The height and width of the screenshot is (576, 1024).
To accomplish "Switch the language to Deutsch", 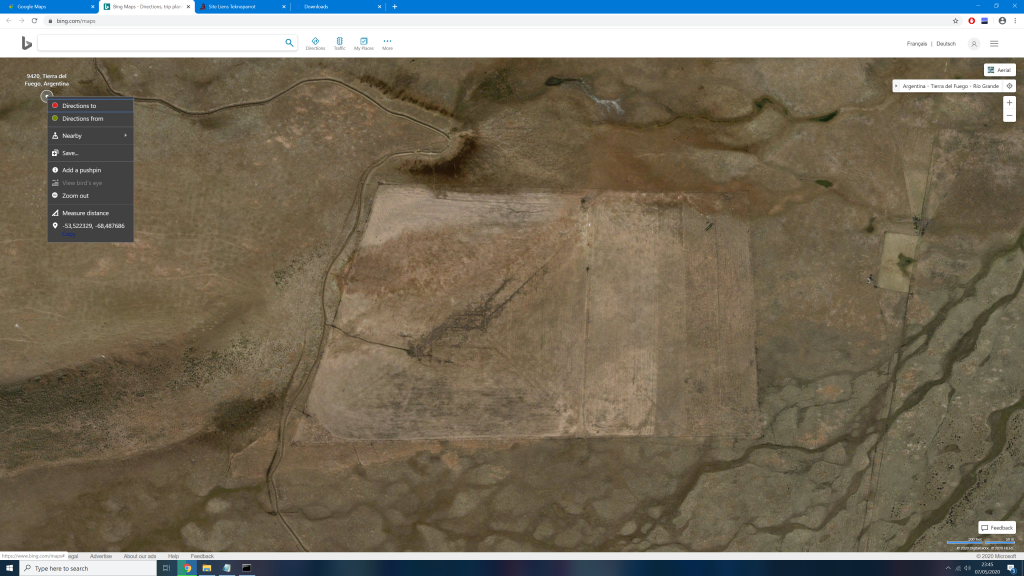I will 946,44.
